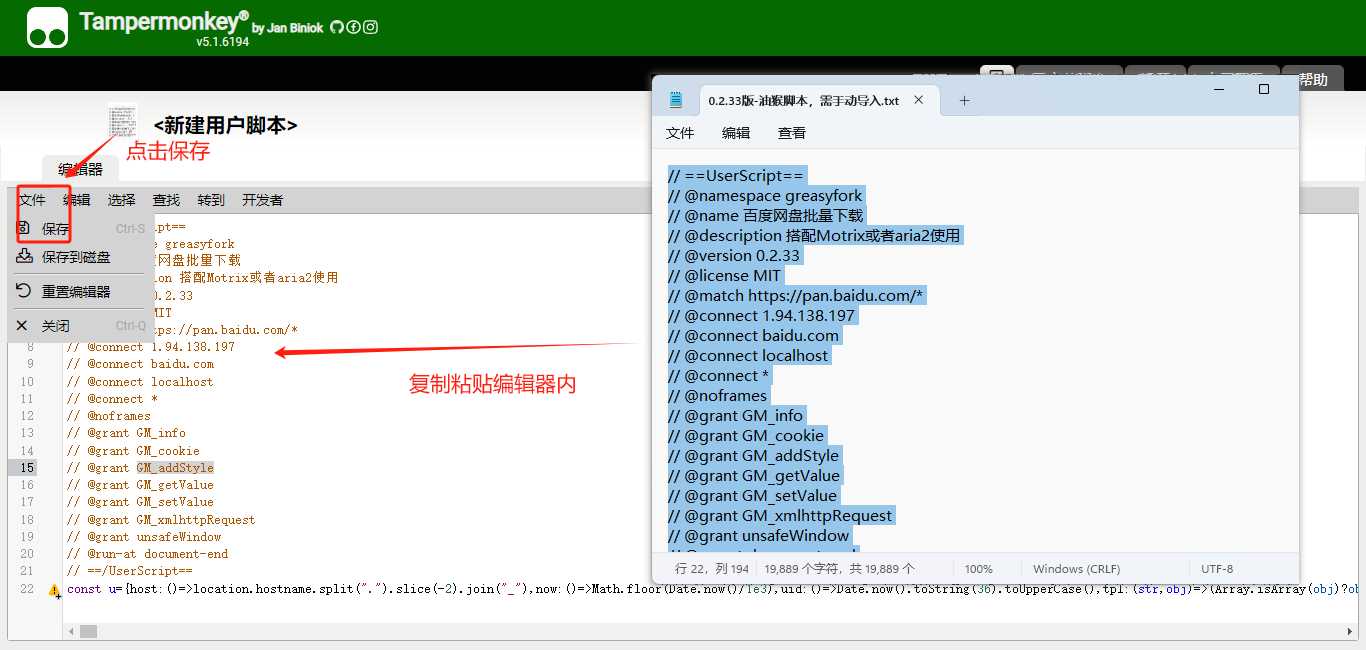Image resolution: width=1366 pixels, height=650 pixels.
Task: Click 'UTF-8' encoding in Notepad status bar
Action: pyautogui.click(x=1217, y=569)
